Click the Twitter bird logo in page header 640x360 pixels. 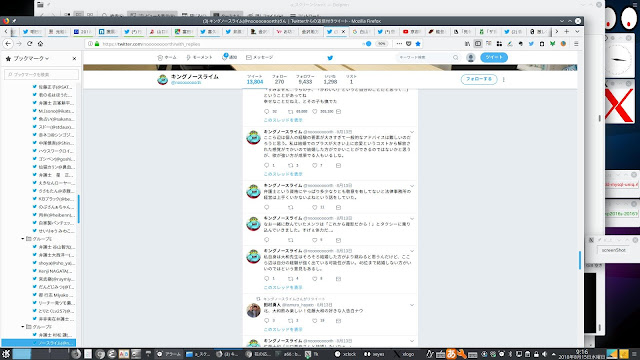coord(330,58)
